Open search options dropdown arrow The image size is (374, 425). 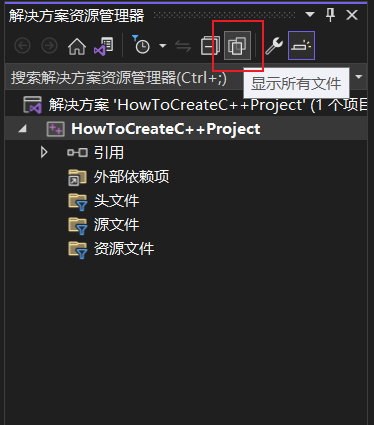point(359,77)
